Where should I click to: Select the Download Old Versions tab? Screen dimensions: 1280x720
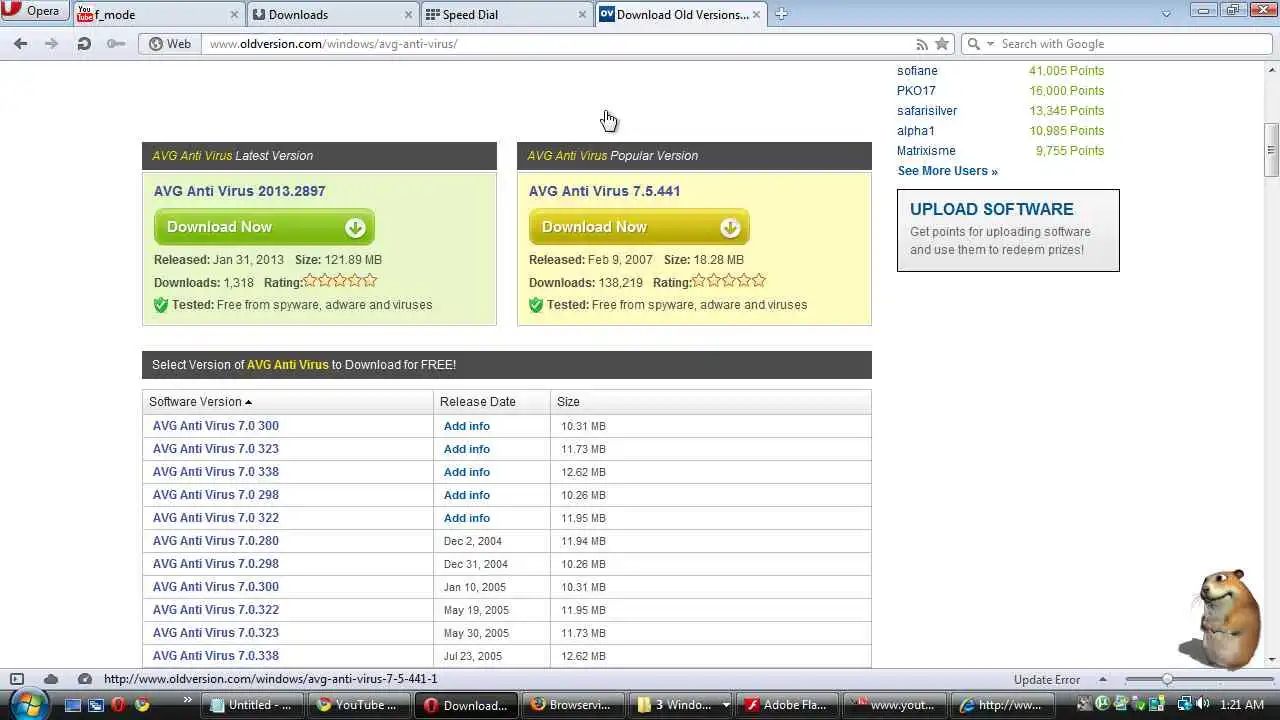click(682, 14)
